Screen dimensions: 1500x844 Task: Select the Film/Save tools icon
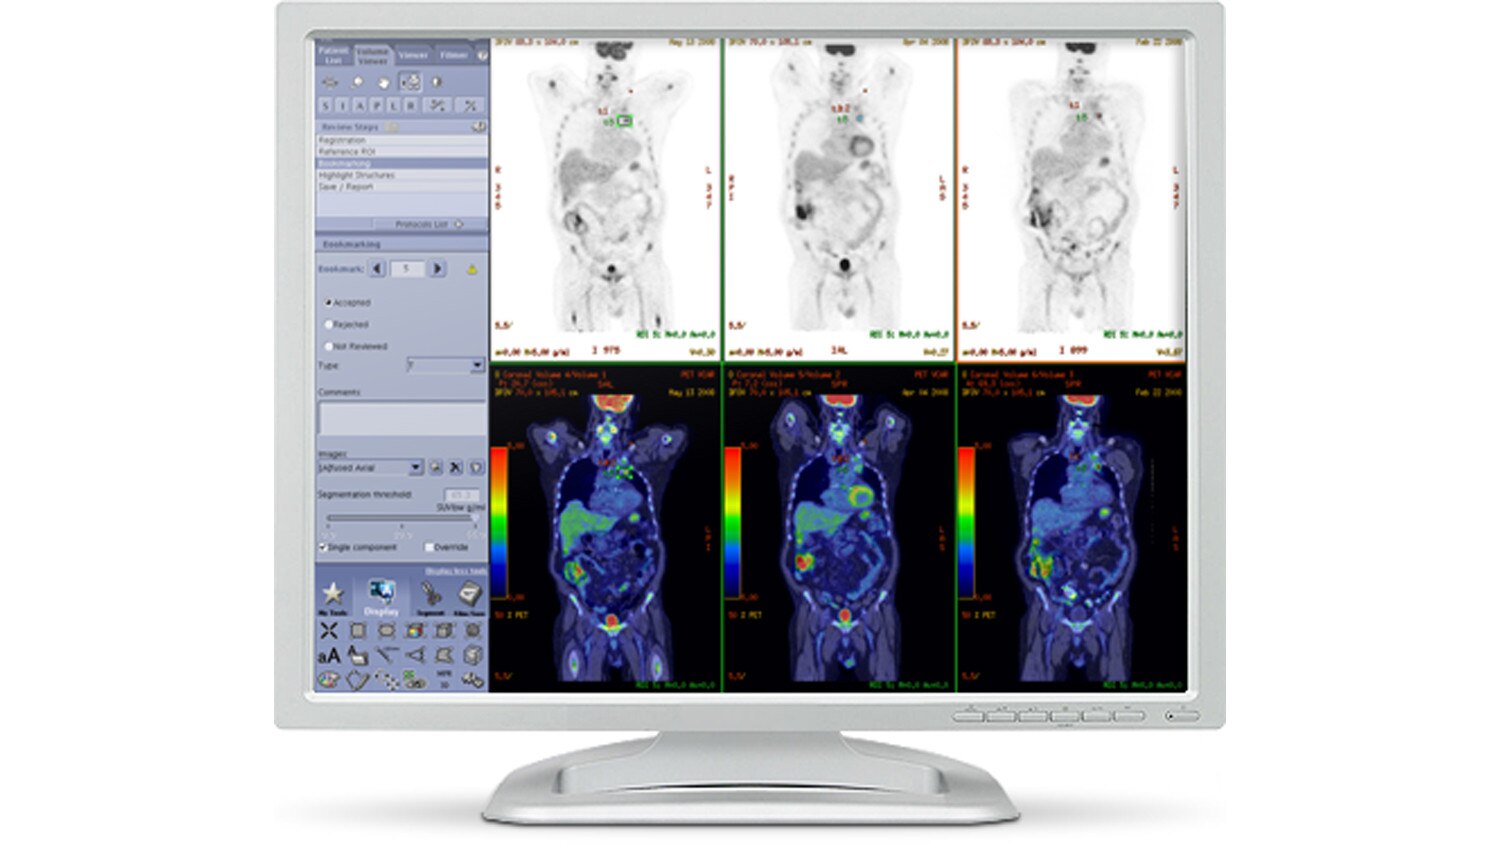(x=469, y=590)
